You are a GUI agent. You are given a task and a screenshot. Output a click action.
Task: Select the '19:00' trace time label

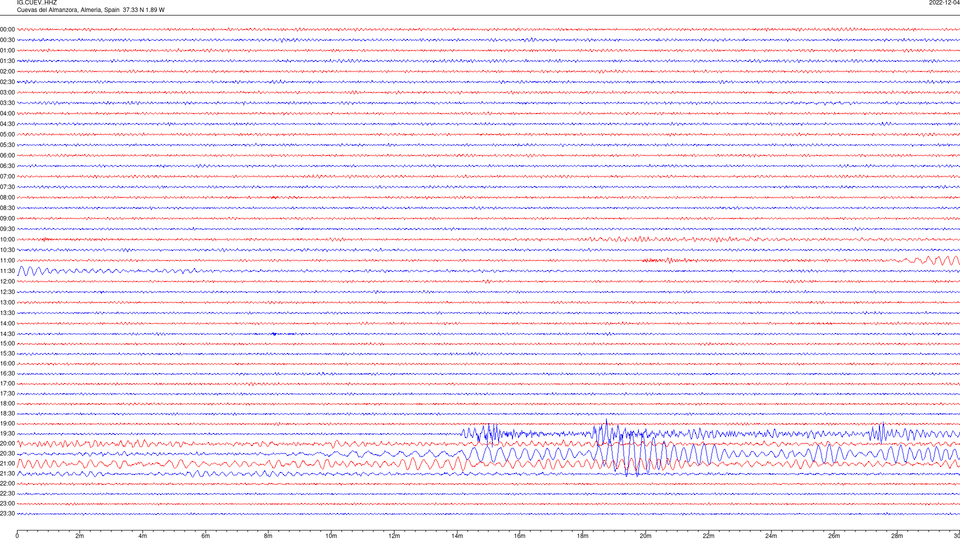[x=7, y=424]
